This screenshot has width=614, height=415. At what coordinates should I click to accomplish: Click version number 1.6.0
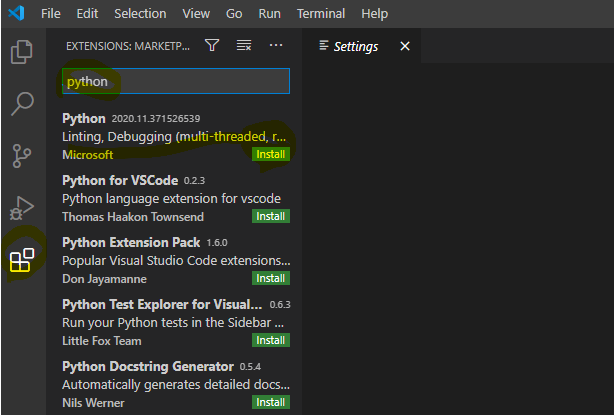pos(217,243)
